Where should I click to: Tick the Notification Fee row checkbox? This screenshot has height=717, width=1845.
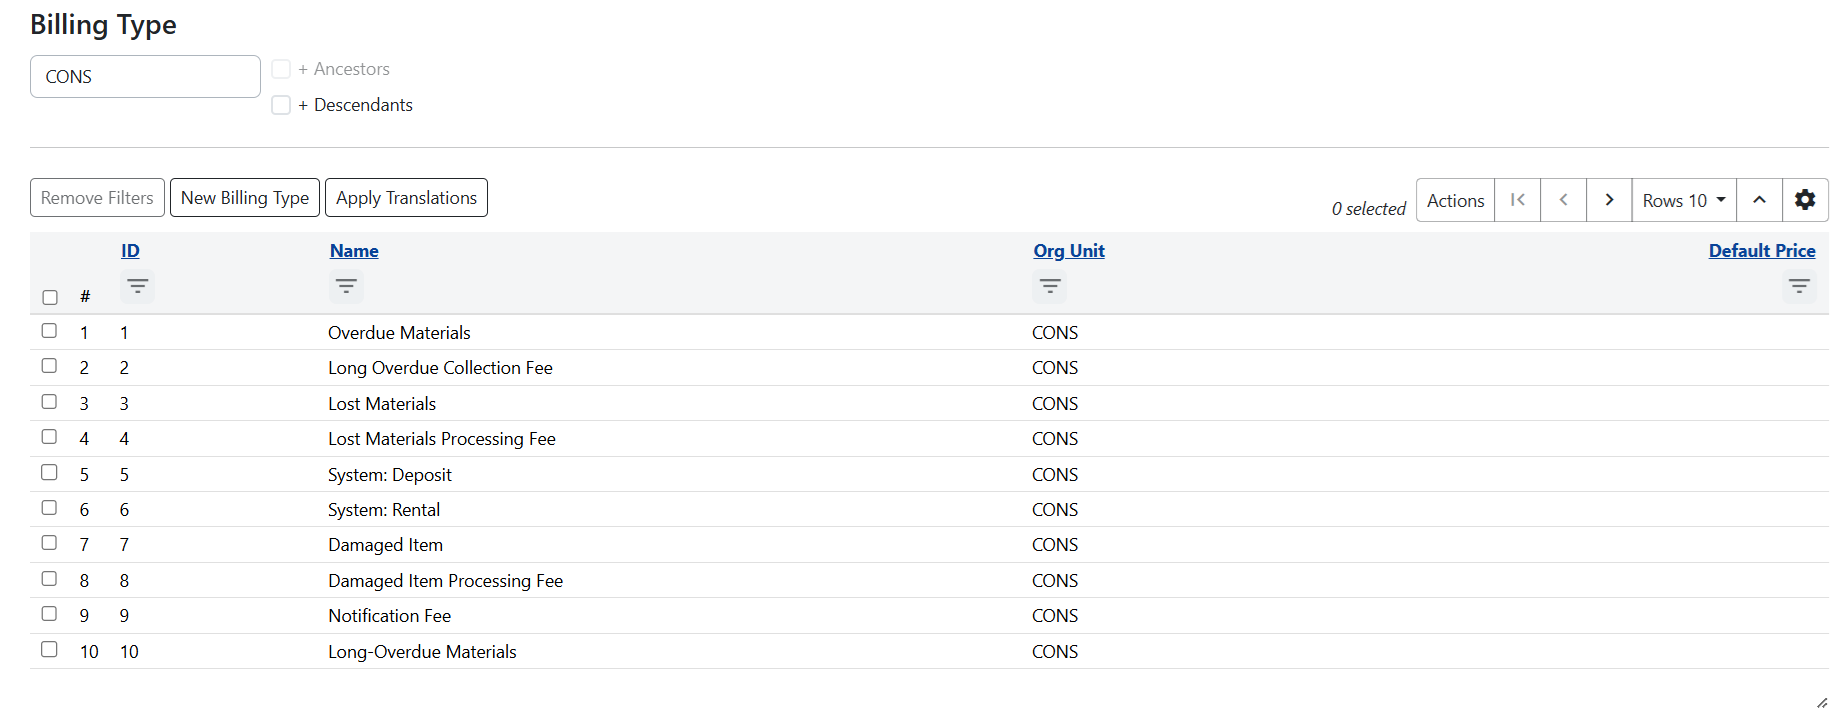49,614
